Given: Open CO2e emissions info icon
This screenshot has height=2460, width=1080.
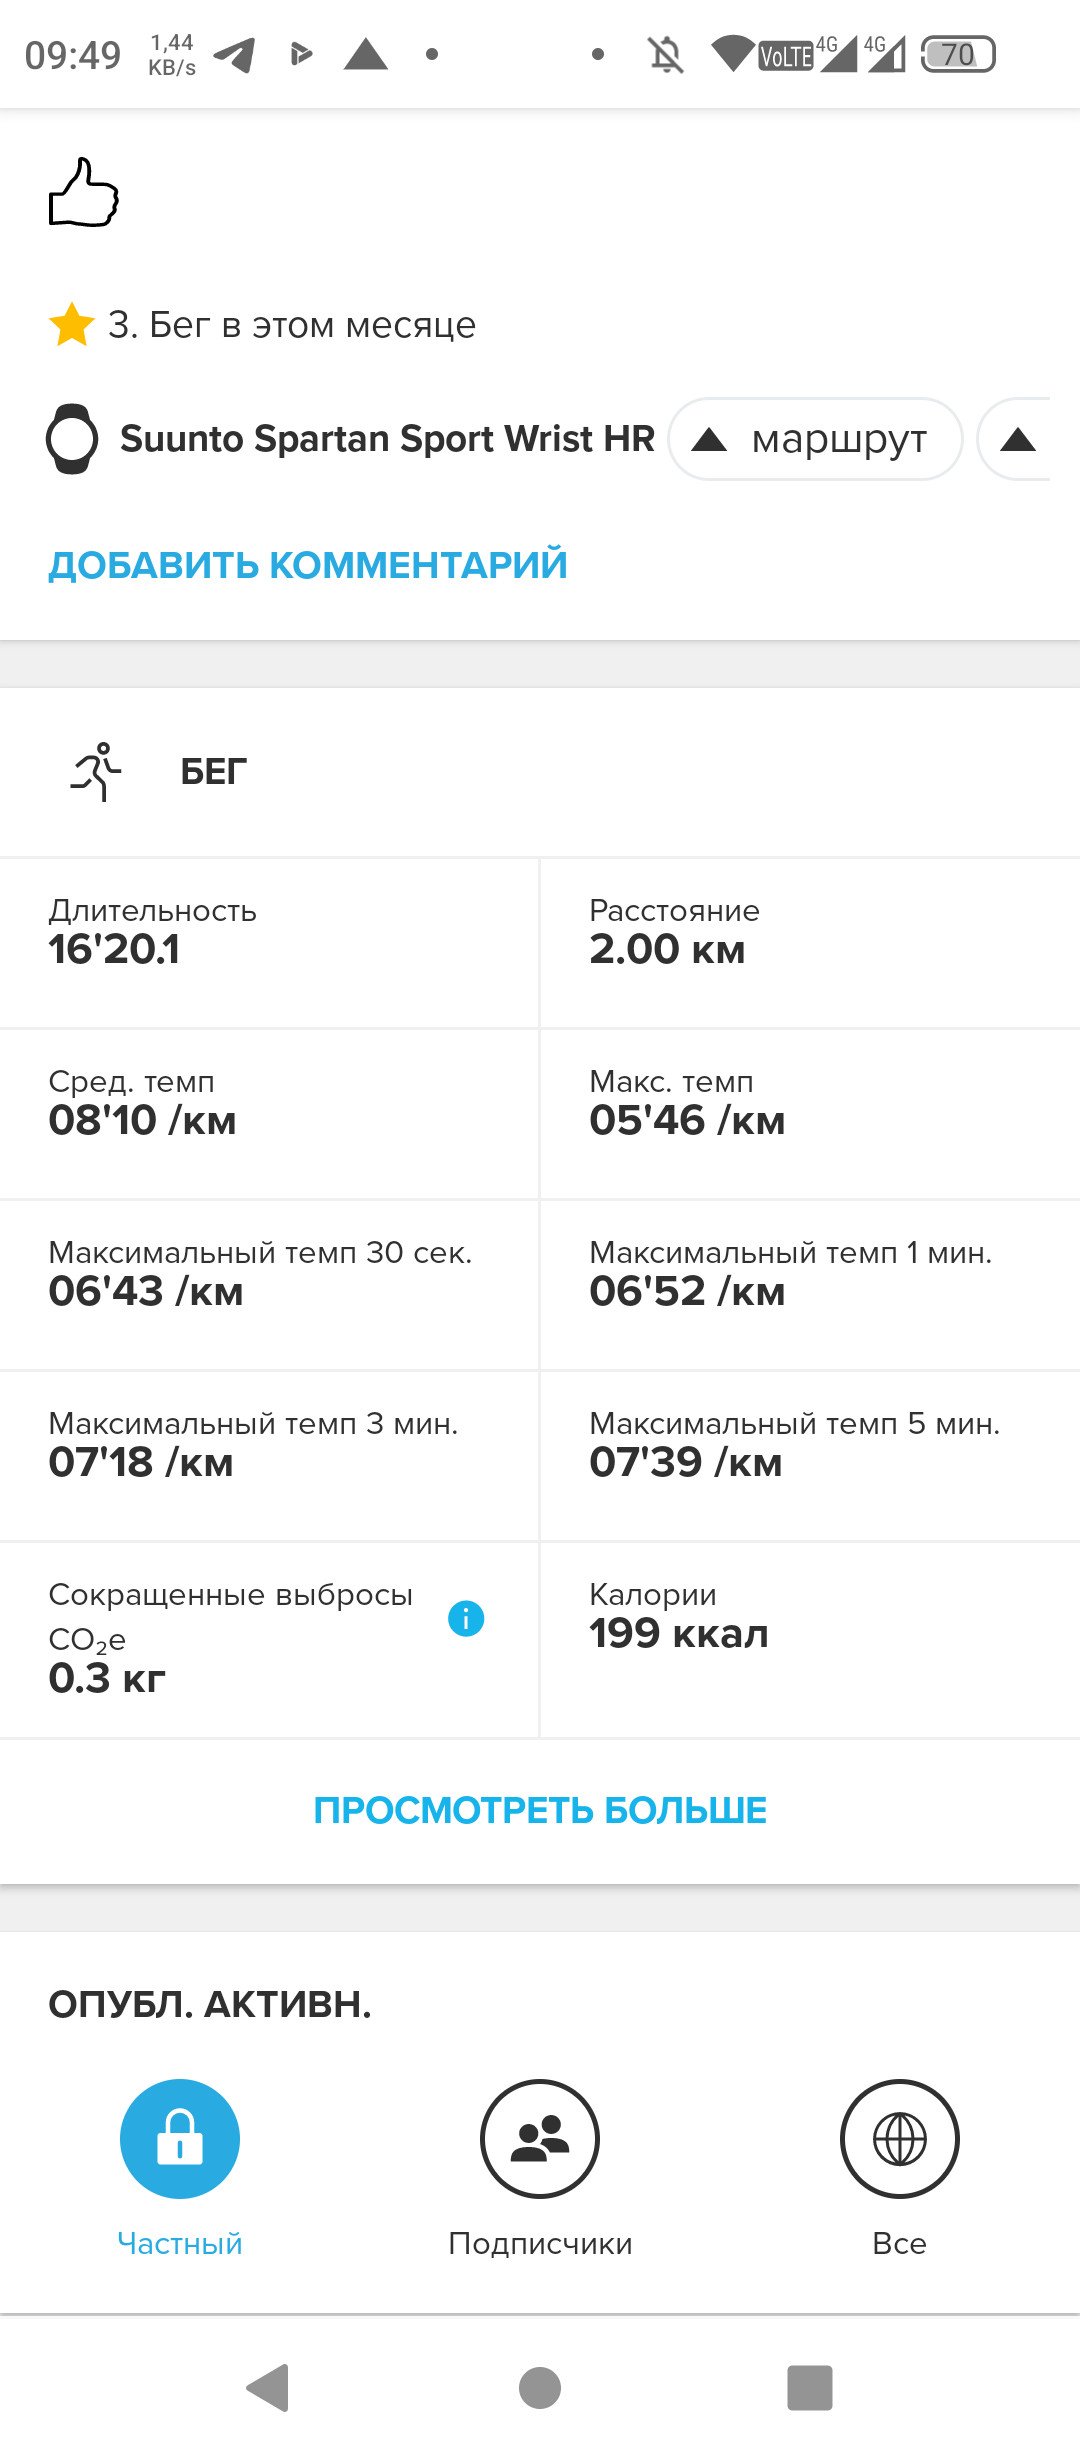Looking at the screenshot, I should coord(466,1618).
